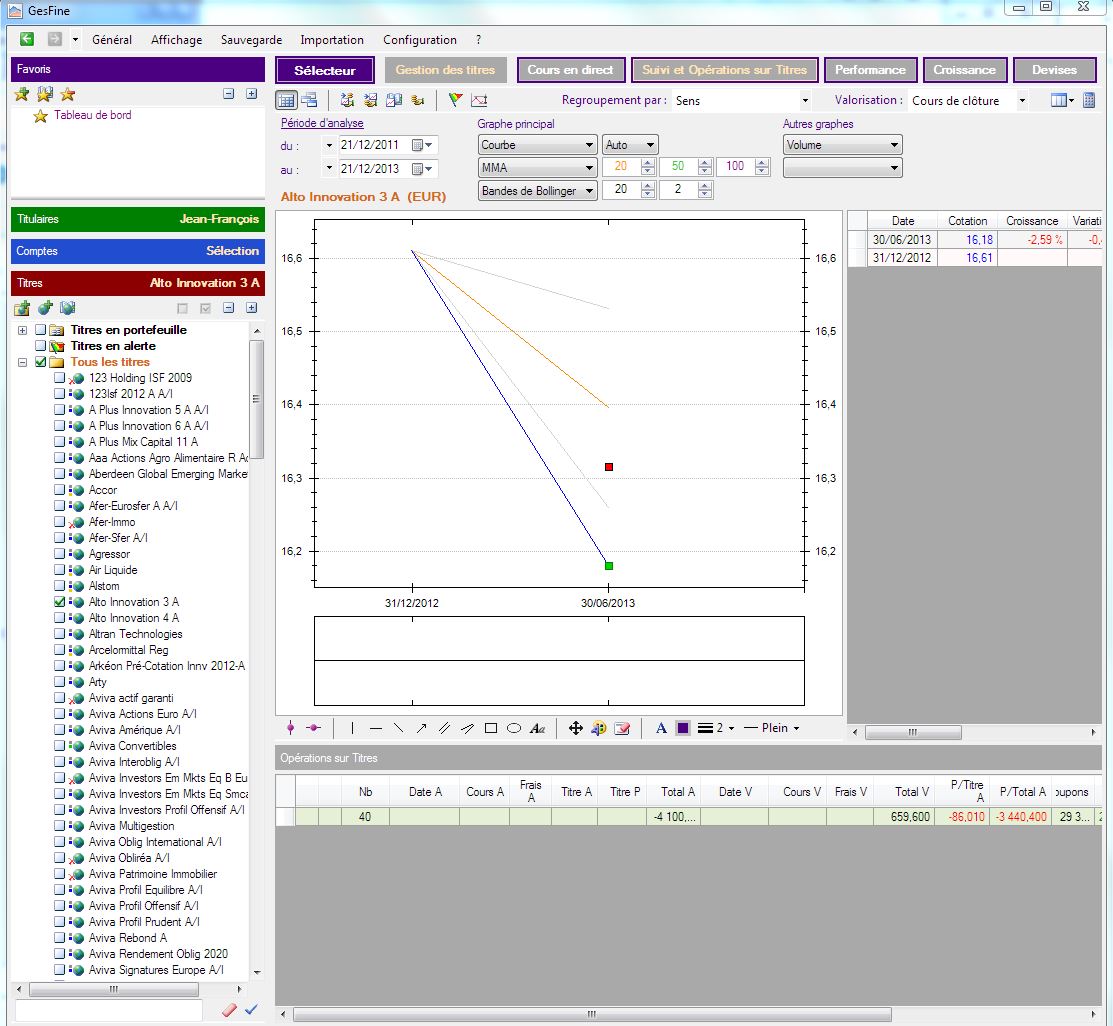Uncheck the Alto Innovation 3 A checkbox
The image size is (1113, 1026).
60,602
